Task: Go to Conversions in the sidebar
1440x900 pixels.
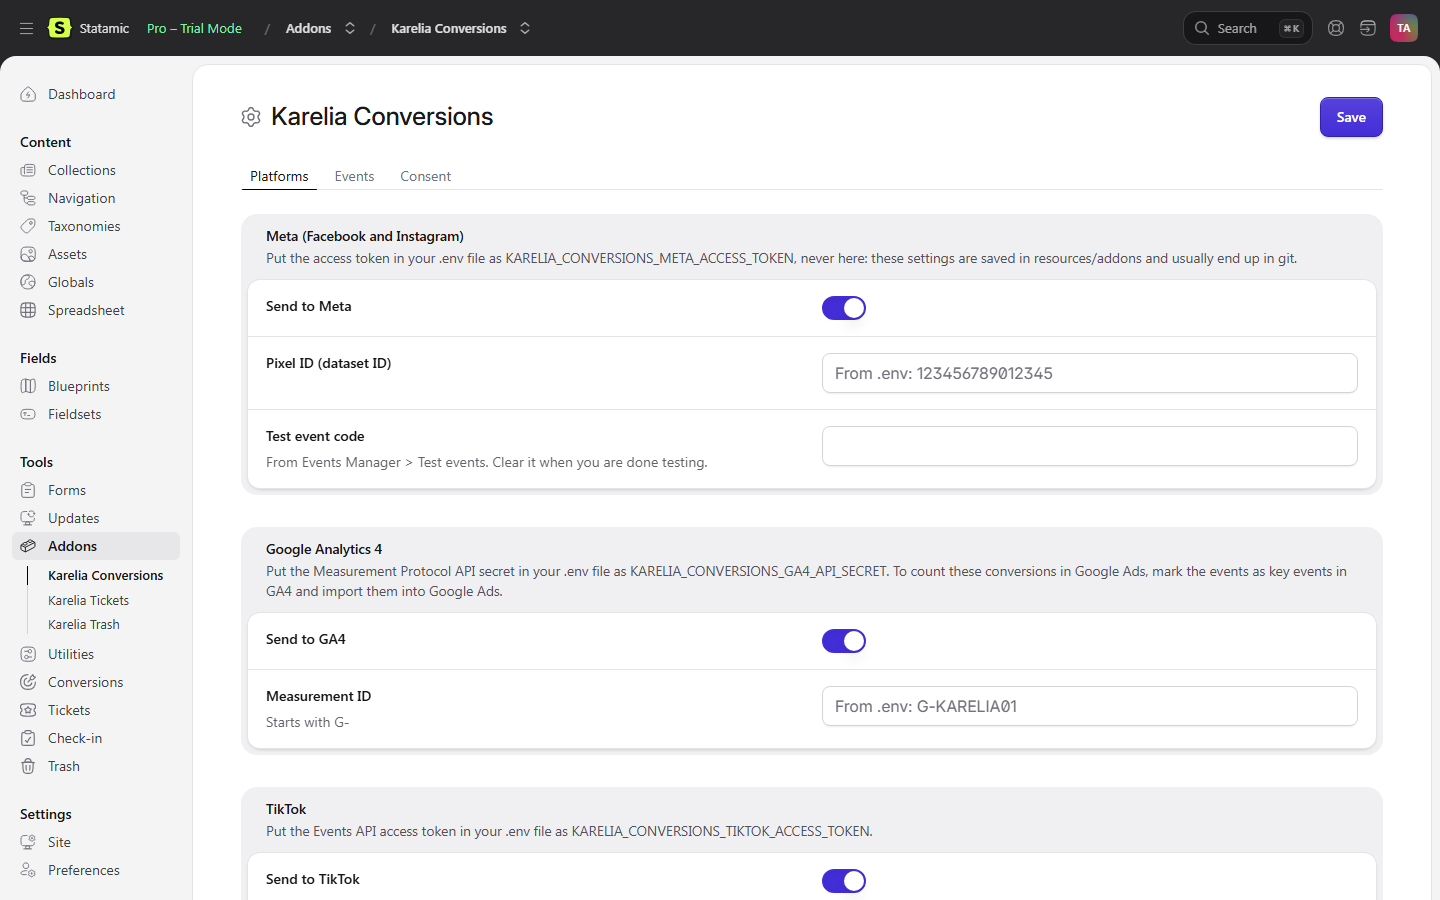Action: click(86, 682)
